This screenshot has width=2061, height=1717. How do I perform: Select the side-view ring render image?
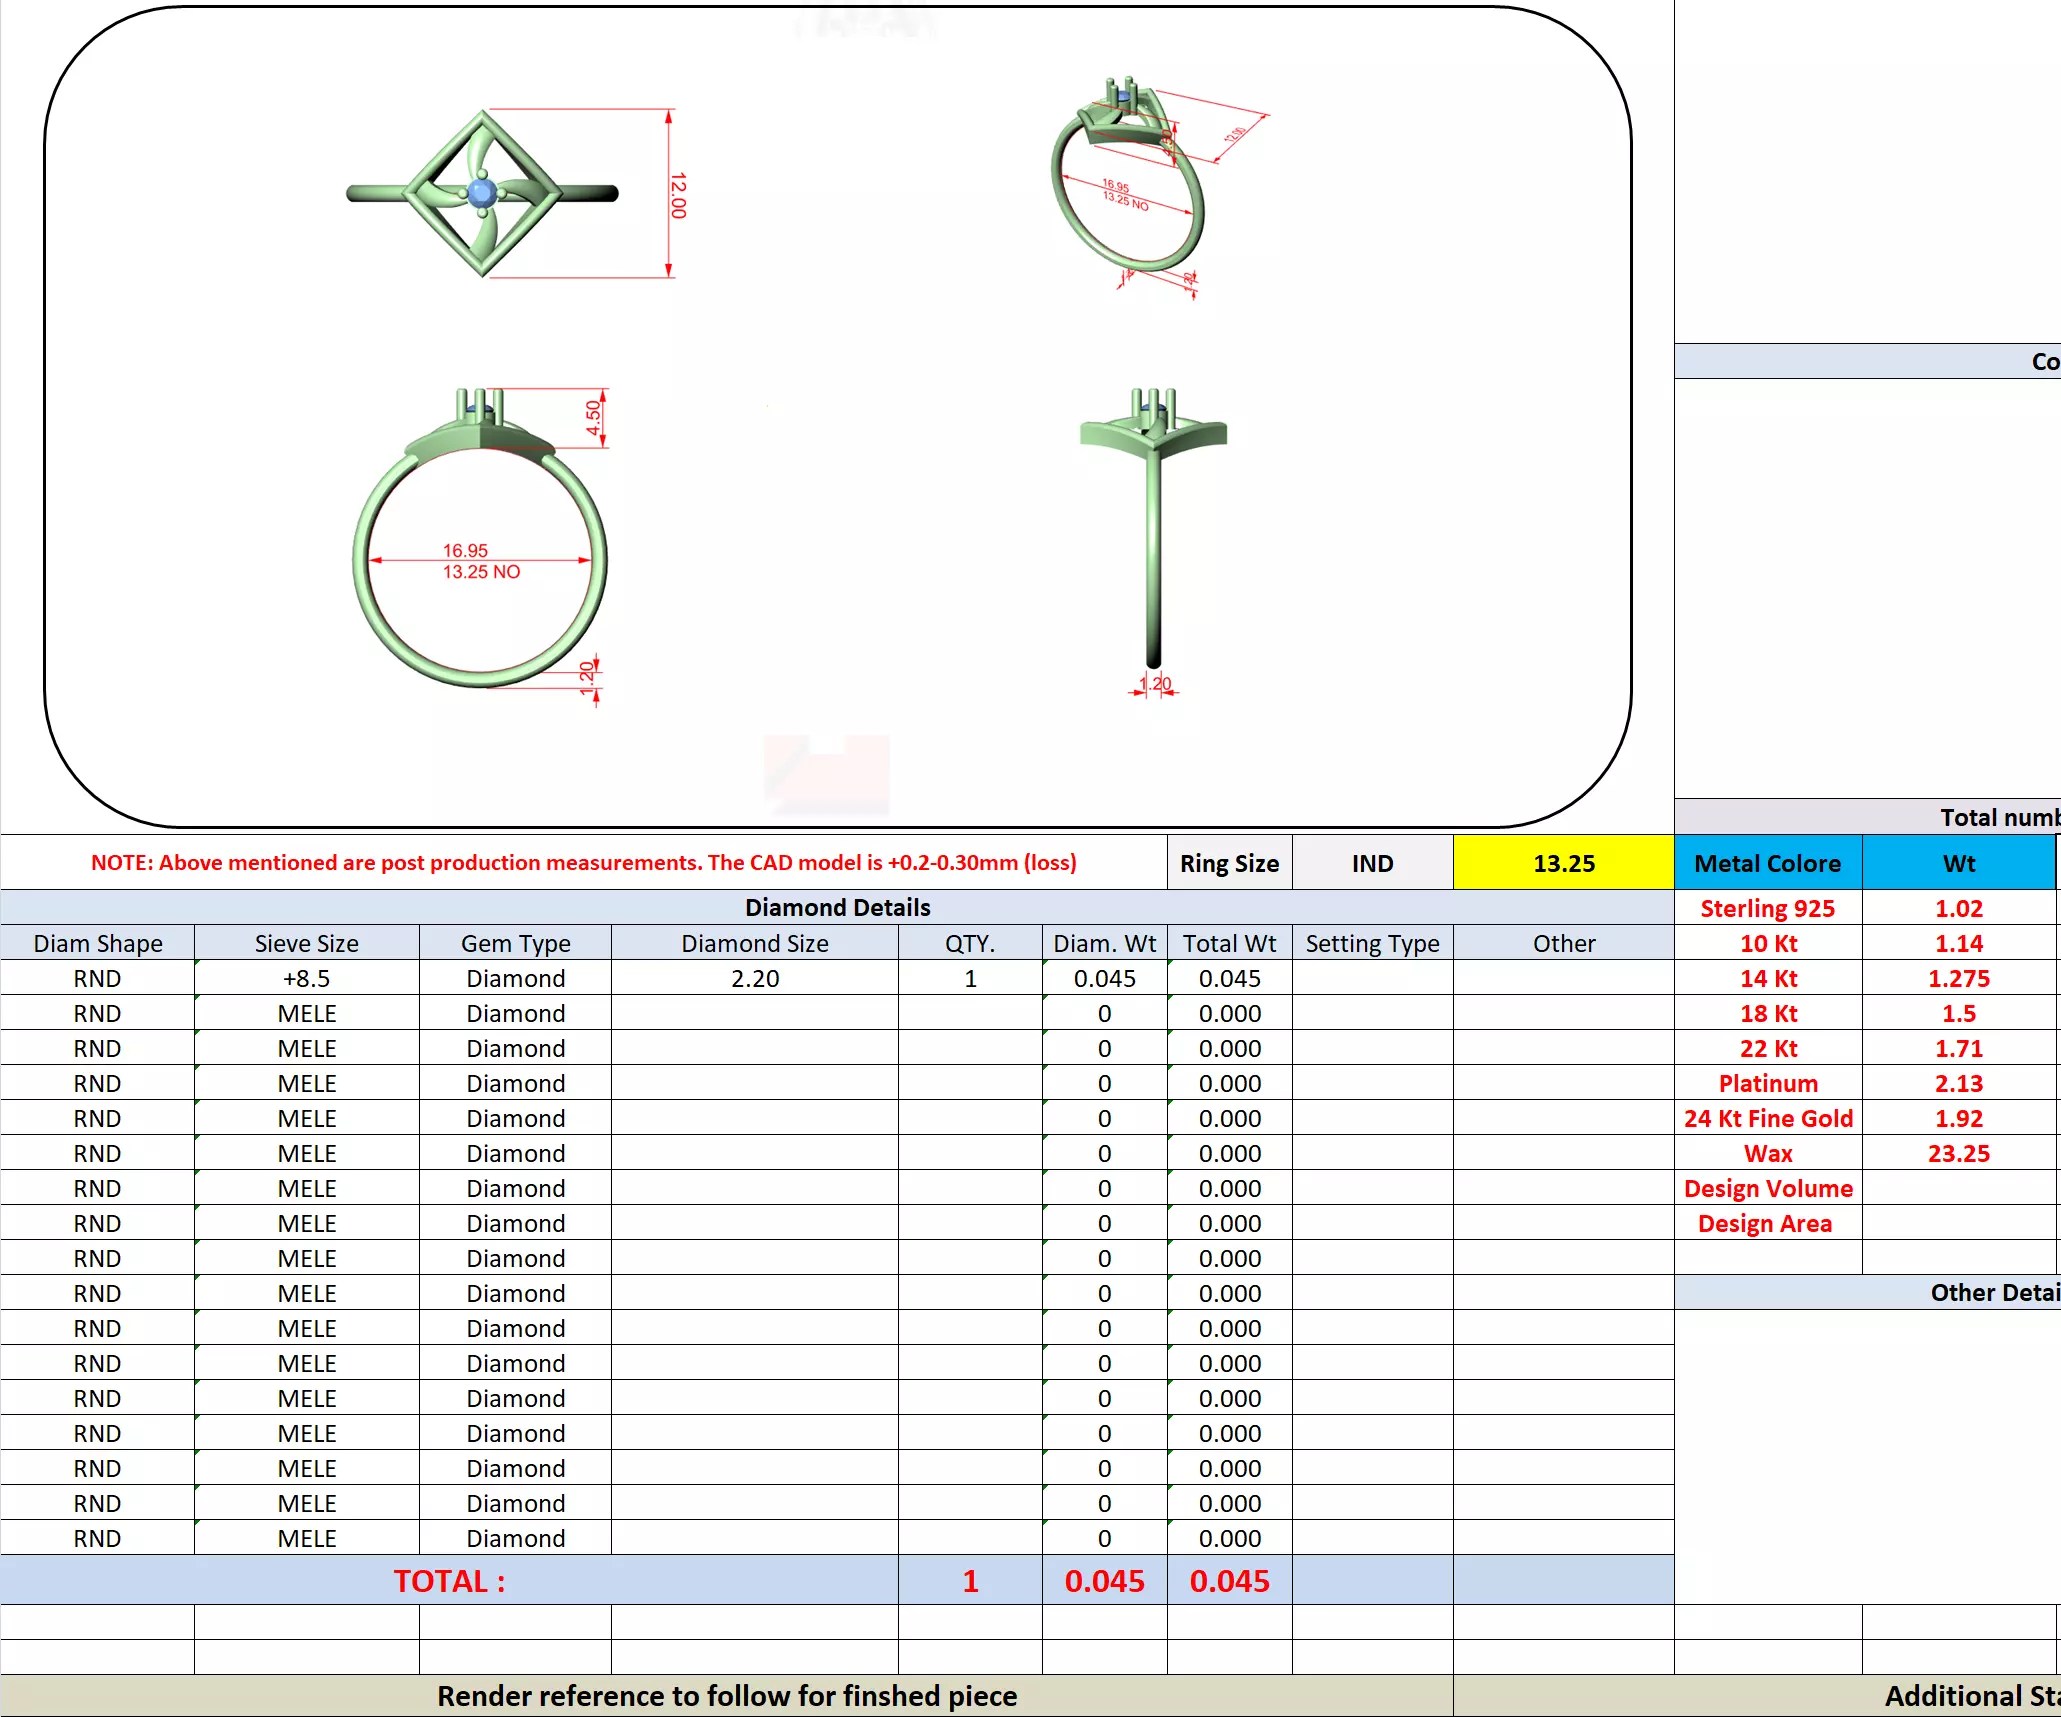click(x=1153, y=541)
